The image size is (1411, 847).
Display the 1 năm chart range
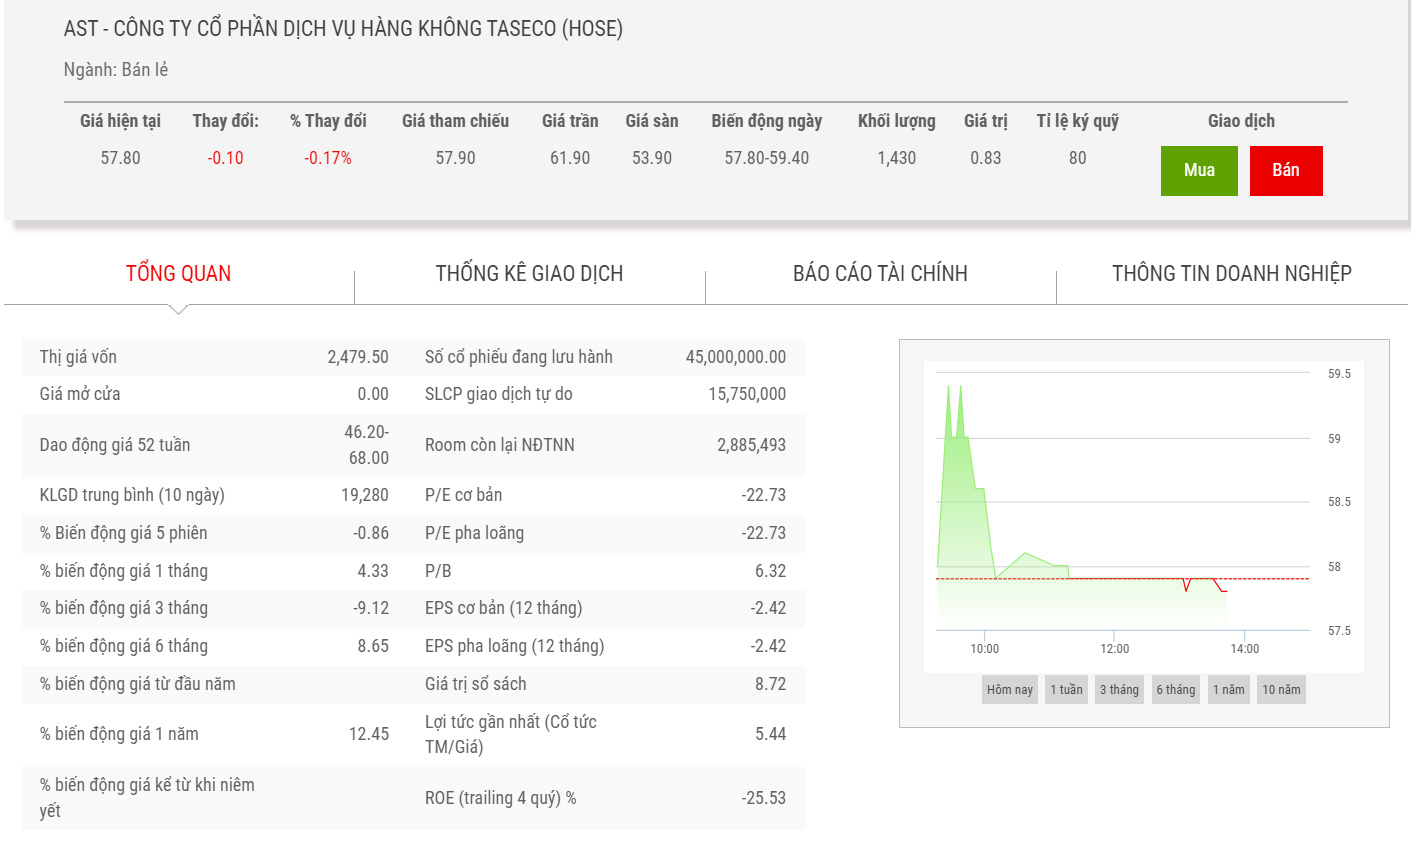click(x=1228, y=689)
